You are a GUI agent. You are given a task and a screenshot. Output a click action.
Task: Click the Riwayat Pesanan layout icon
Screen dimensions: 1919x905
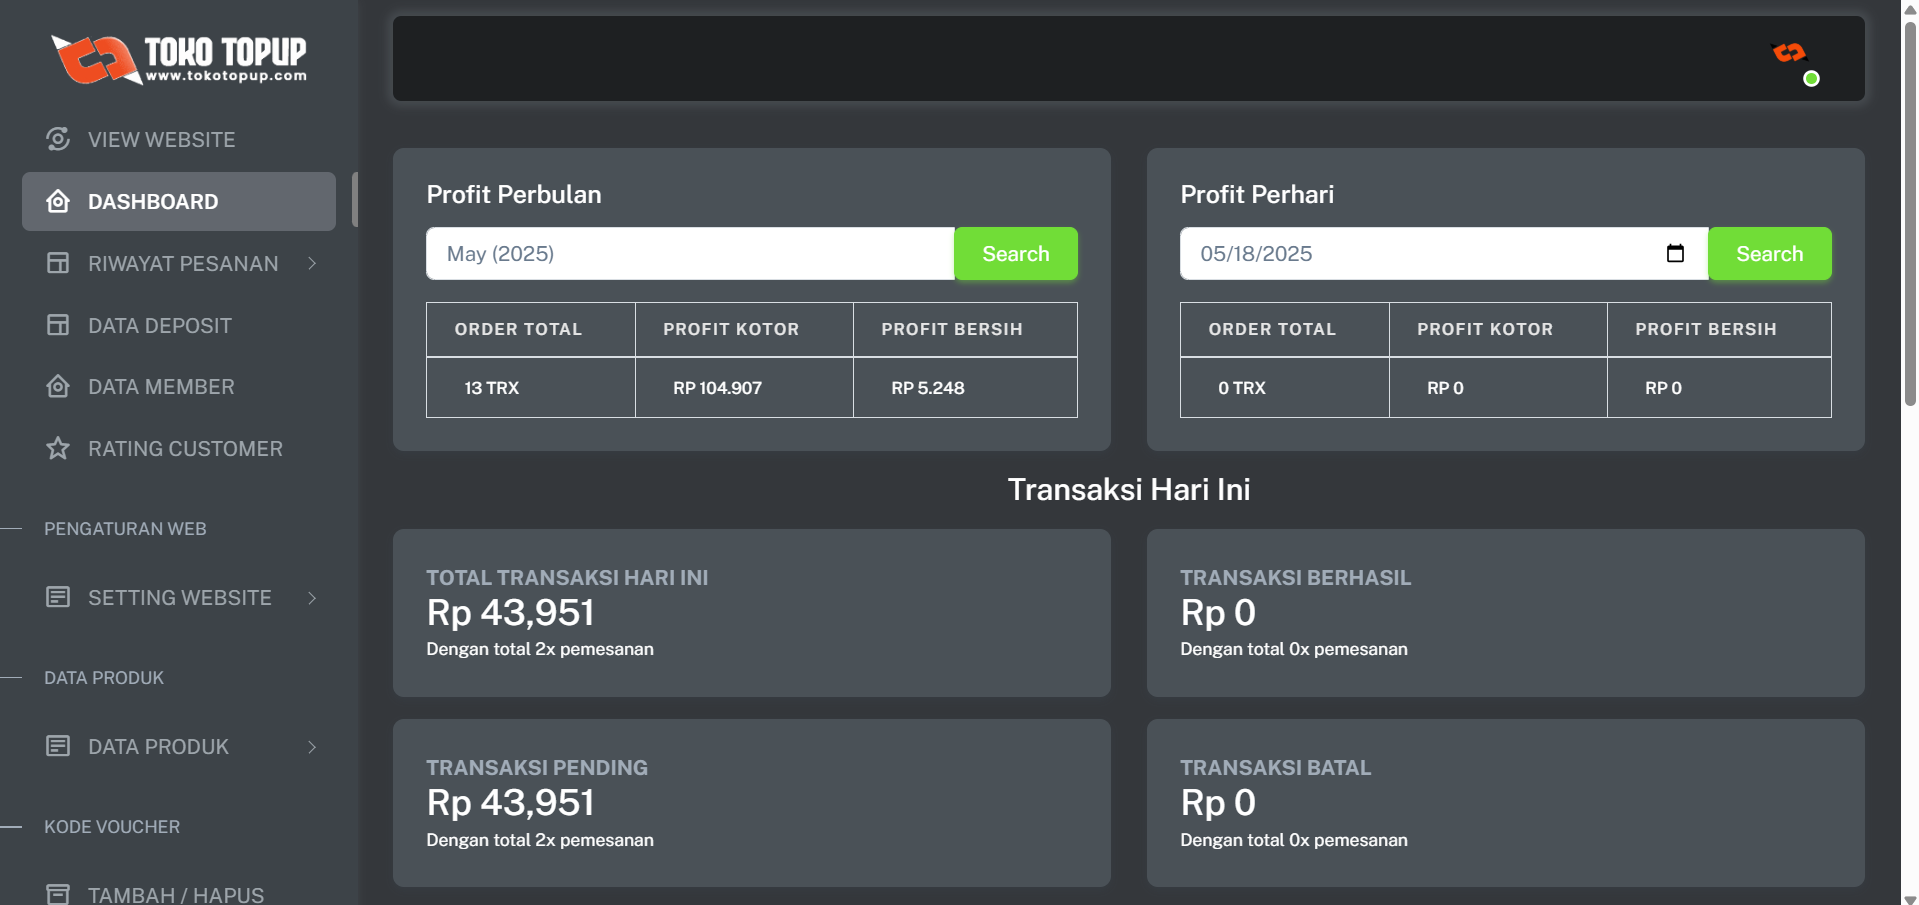coord(58,263)
